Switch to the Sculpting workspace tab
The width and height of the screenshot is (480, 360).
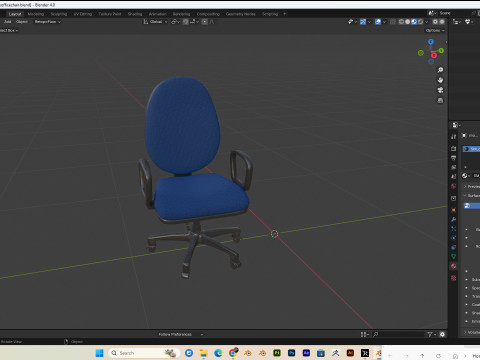point(59,14)
